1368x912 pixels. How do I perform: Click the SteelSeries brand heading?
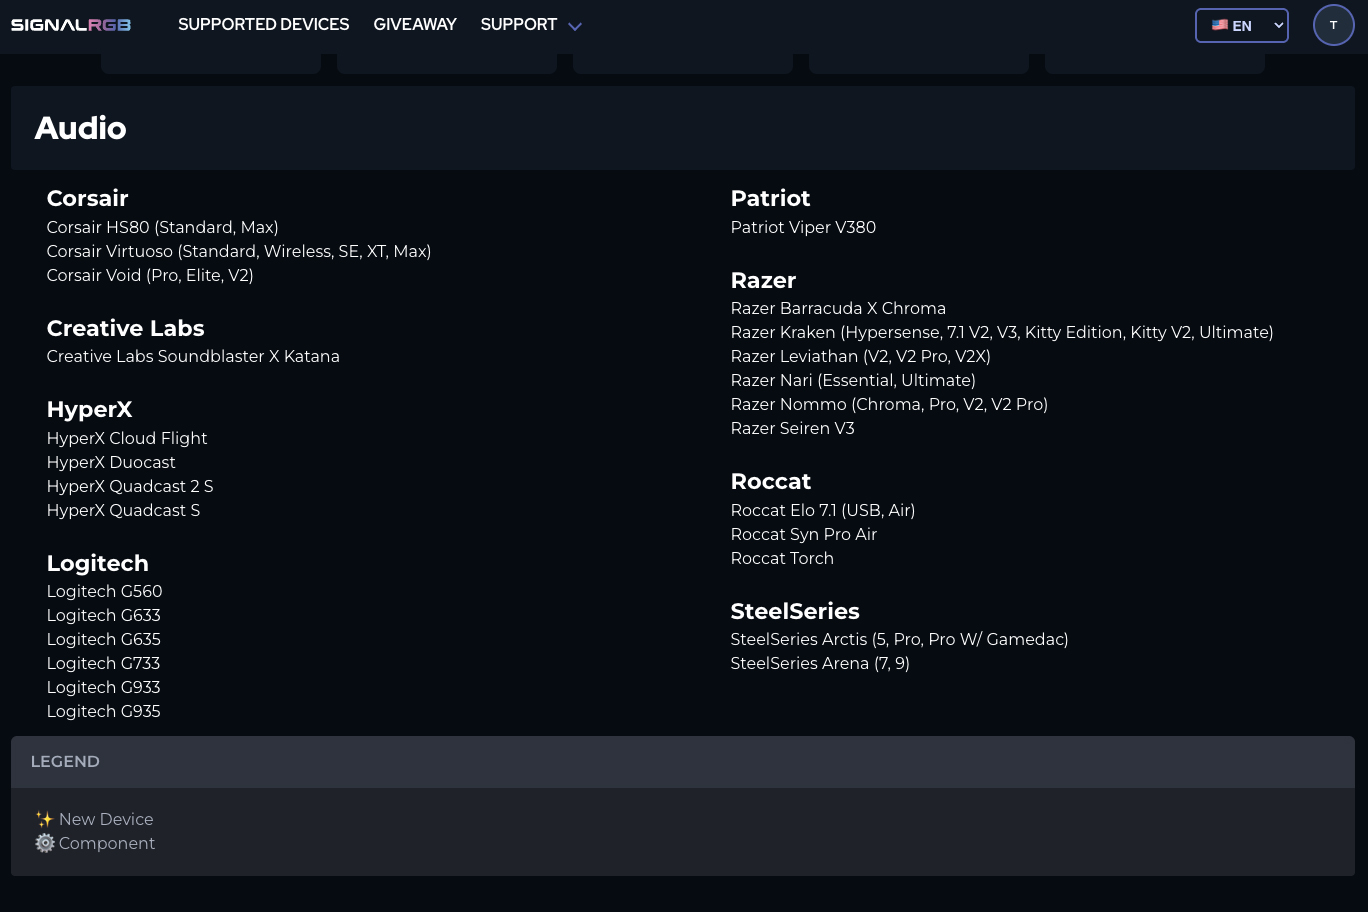tap(796, 611)
